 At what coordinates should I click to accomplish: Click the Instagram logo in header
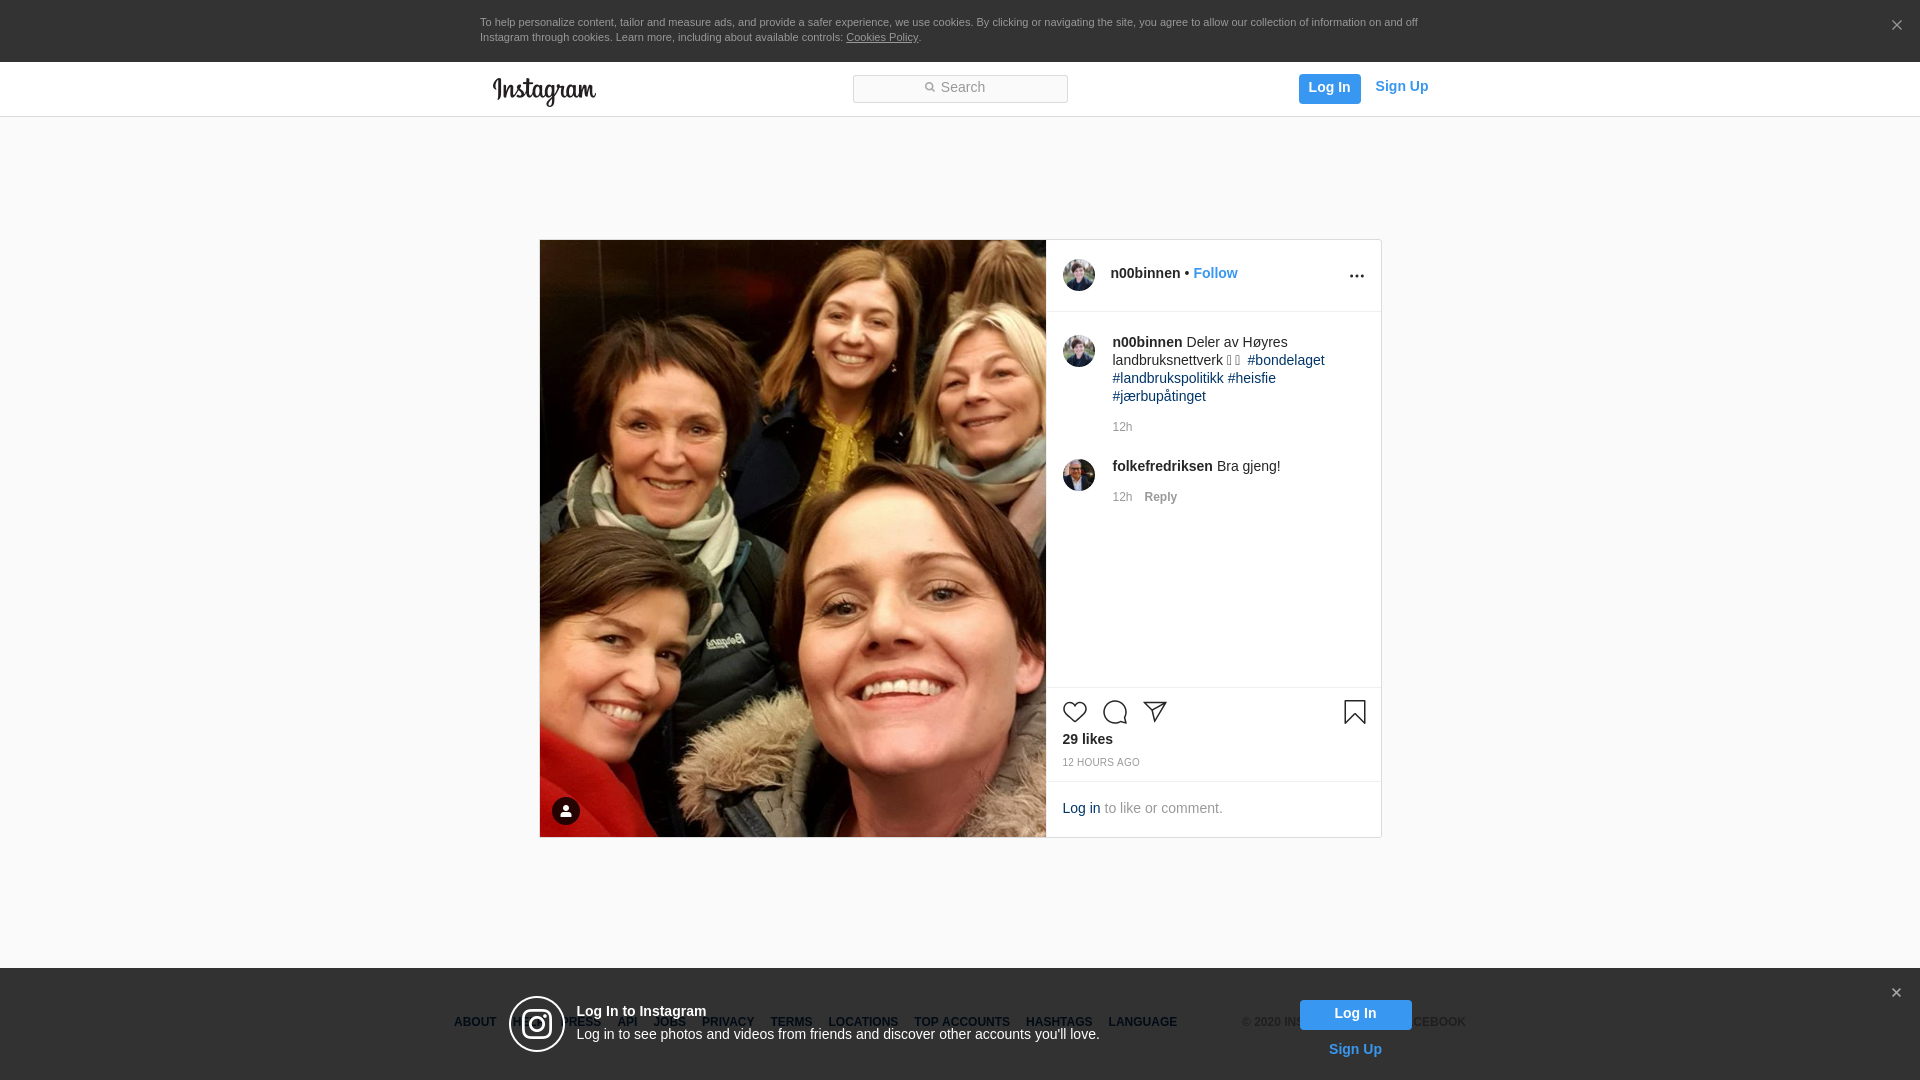(544, 91)
